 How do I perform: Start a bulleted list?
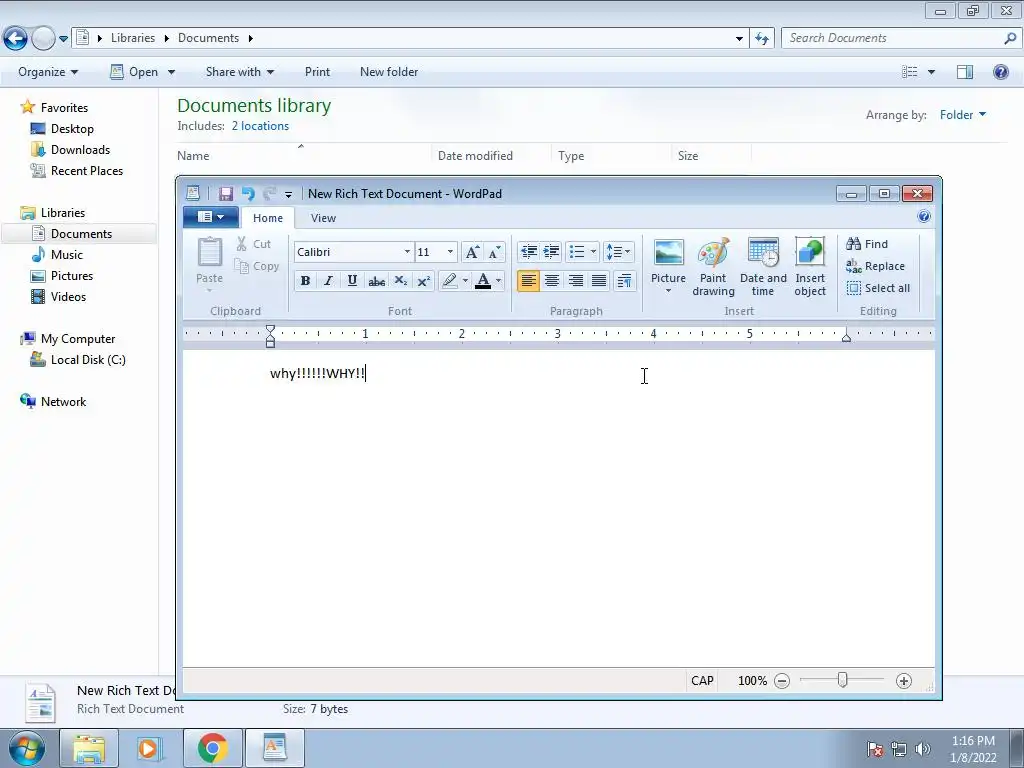tap(577, 252)
